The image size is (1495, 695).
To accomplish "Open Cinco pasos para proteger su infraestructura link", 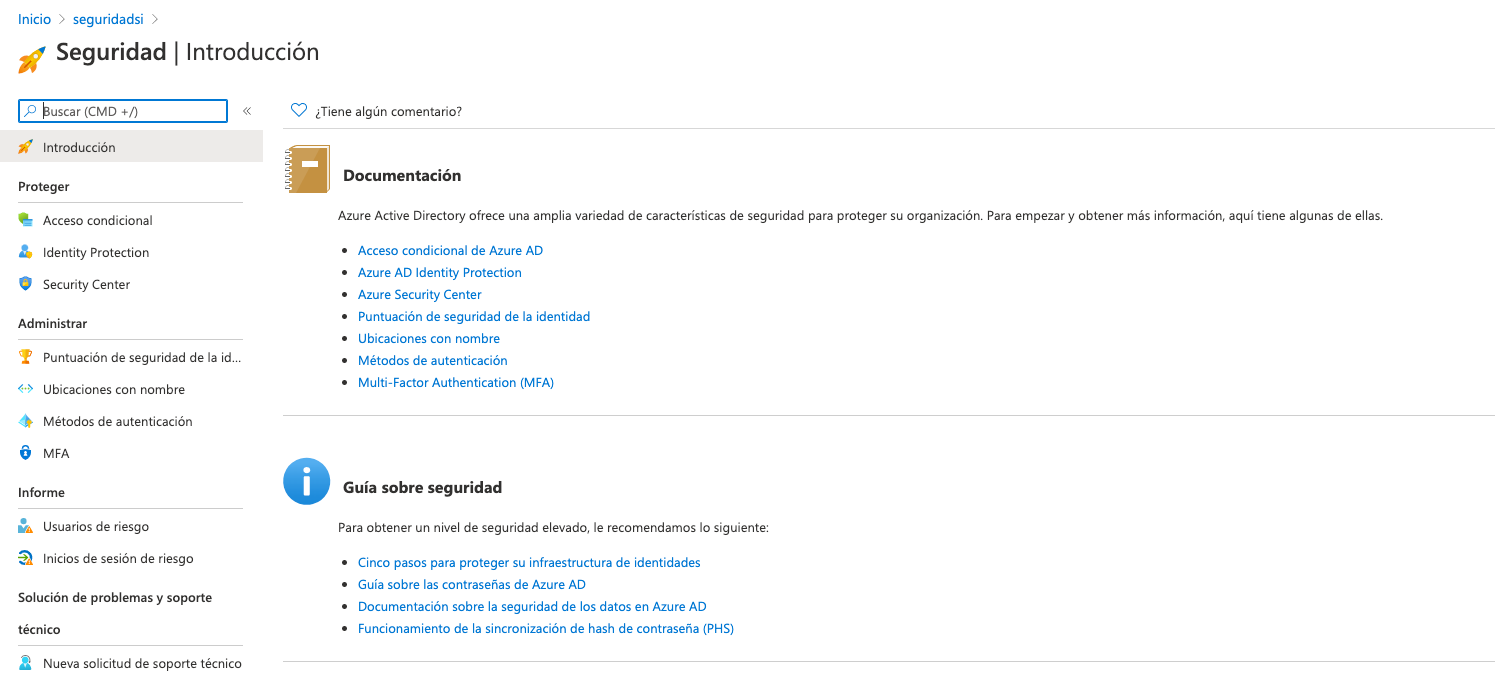I will pyautogui.click(x=529, y=562).
